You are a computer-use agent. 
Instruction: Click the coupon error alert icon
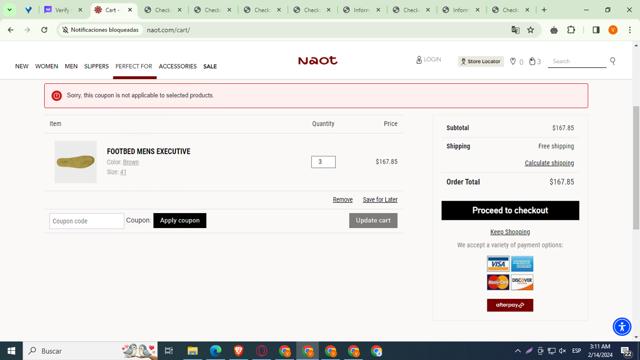(x=57, y=96)
